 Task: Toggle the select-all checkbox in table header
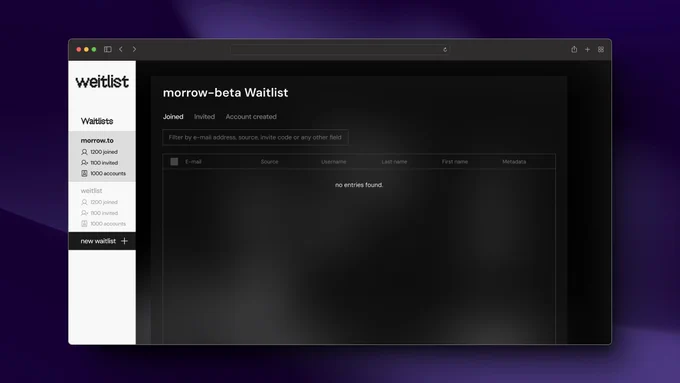pyautogui.click(x=174, y=162)
